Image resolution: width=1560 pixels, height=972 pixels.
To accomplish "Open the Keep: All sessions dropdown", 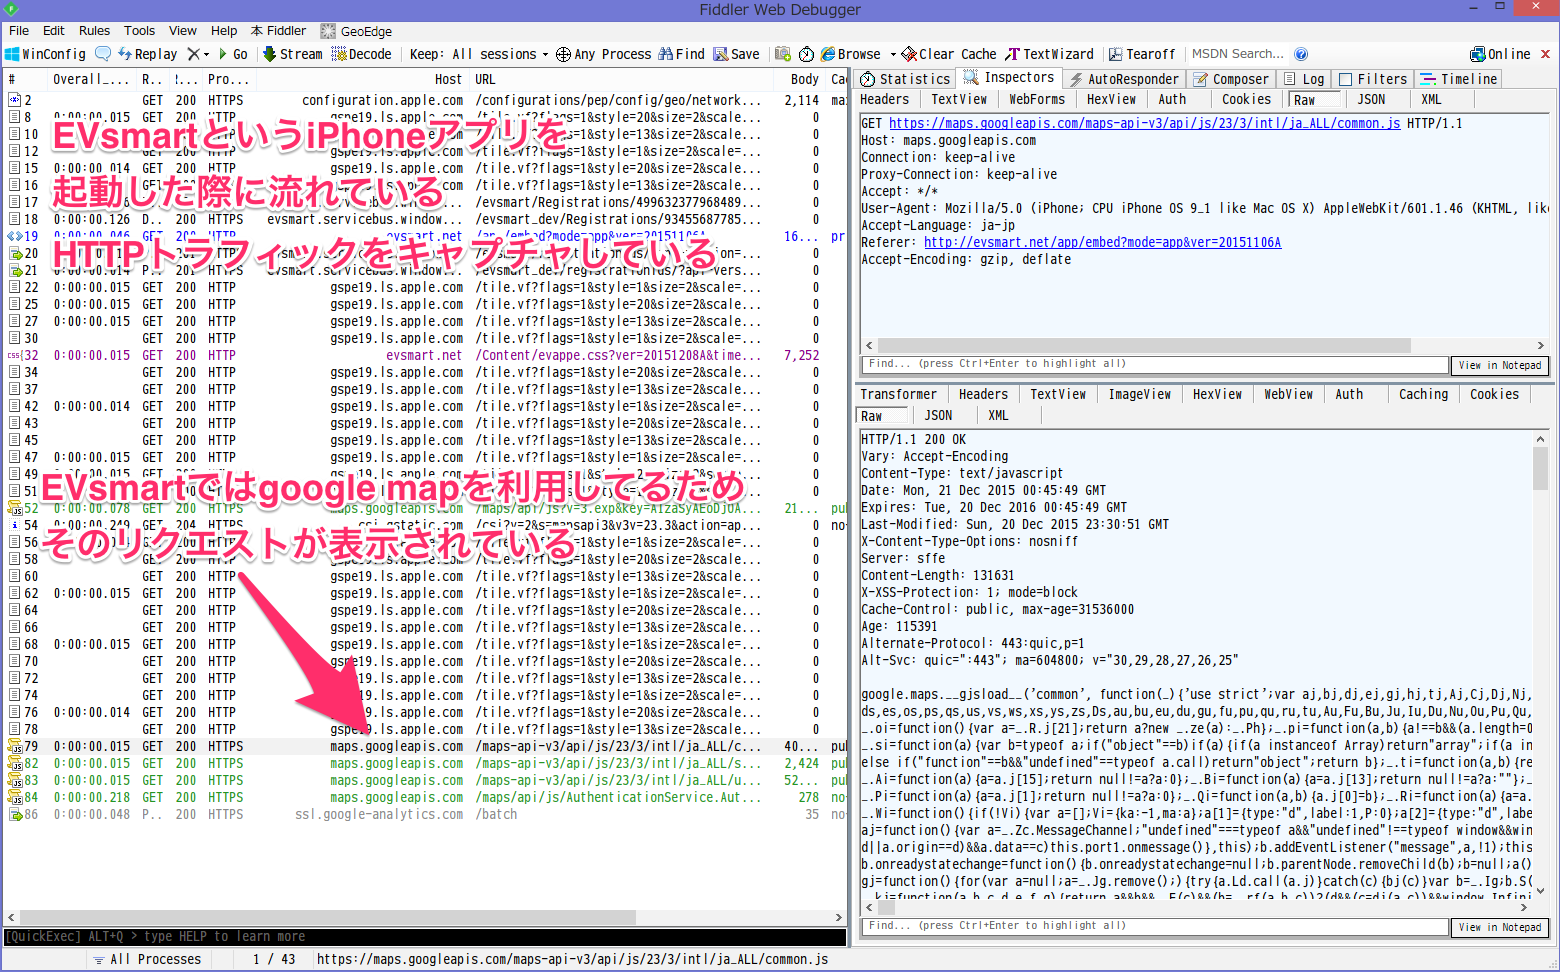I will (x=478, y=54).
